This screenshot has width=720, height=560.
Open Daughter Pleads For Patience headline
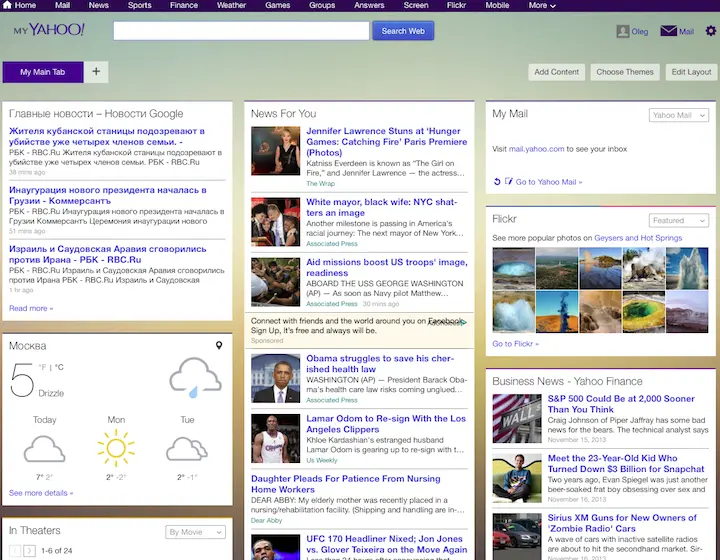point(345,484)
